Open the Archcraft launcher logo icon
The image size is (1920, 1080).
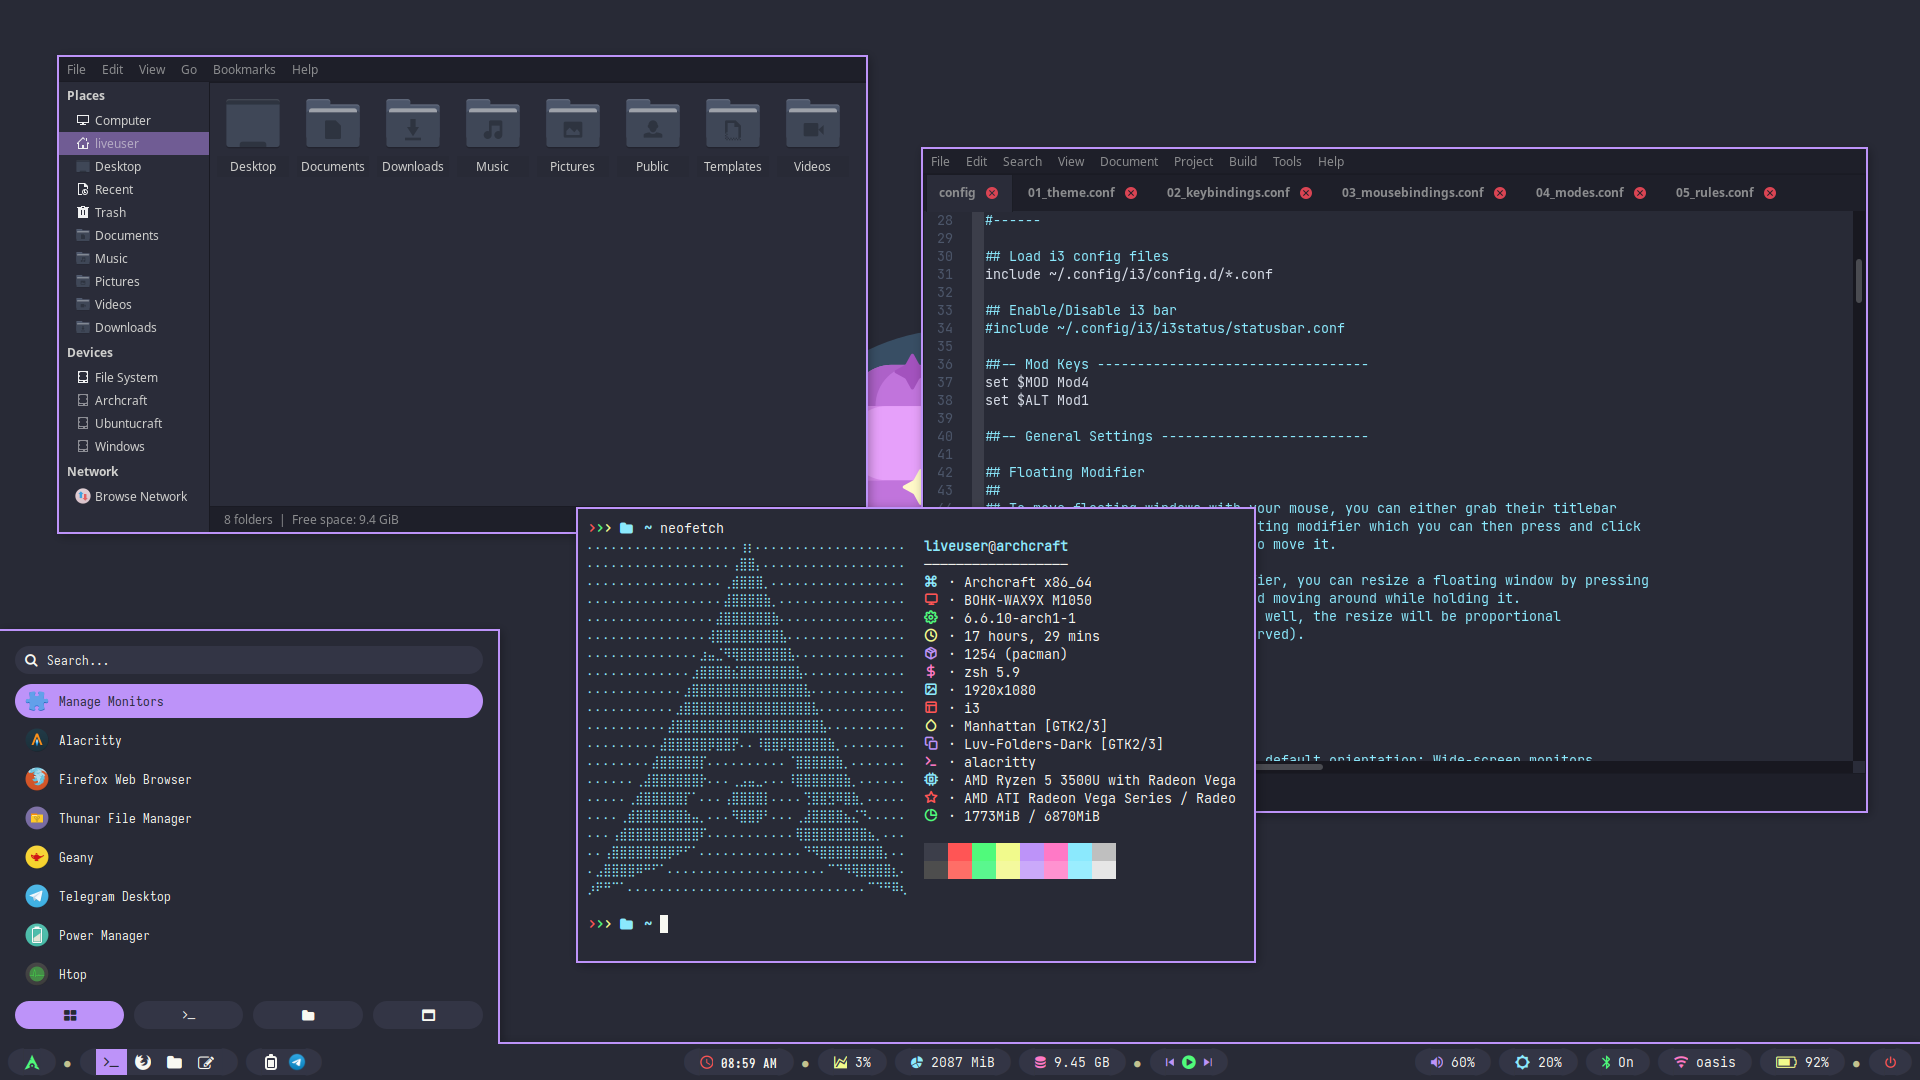(x=32, y=1062)
